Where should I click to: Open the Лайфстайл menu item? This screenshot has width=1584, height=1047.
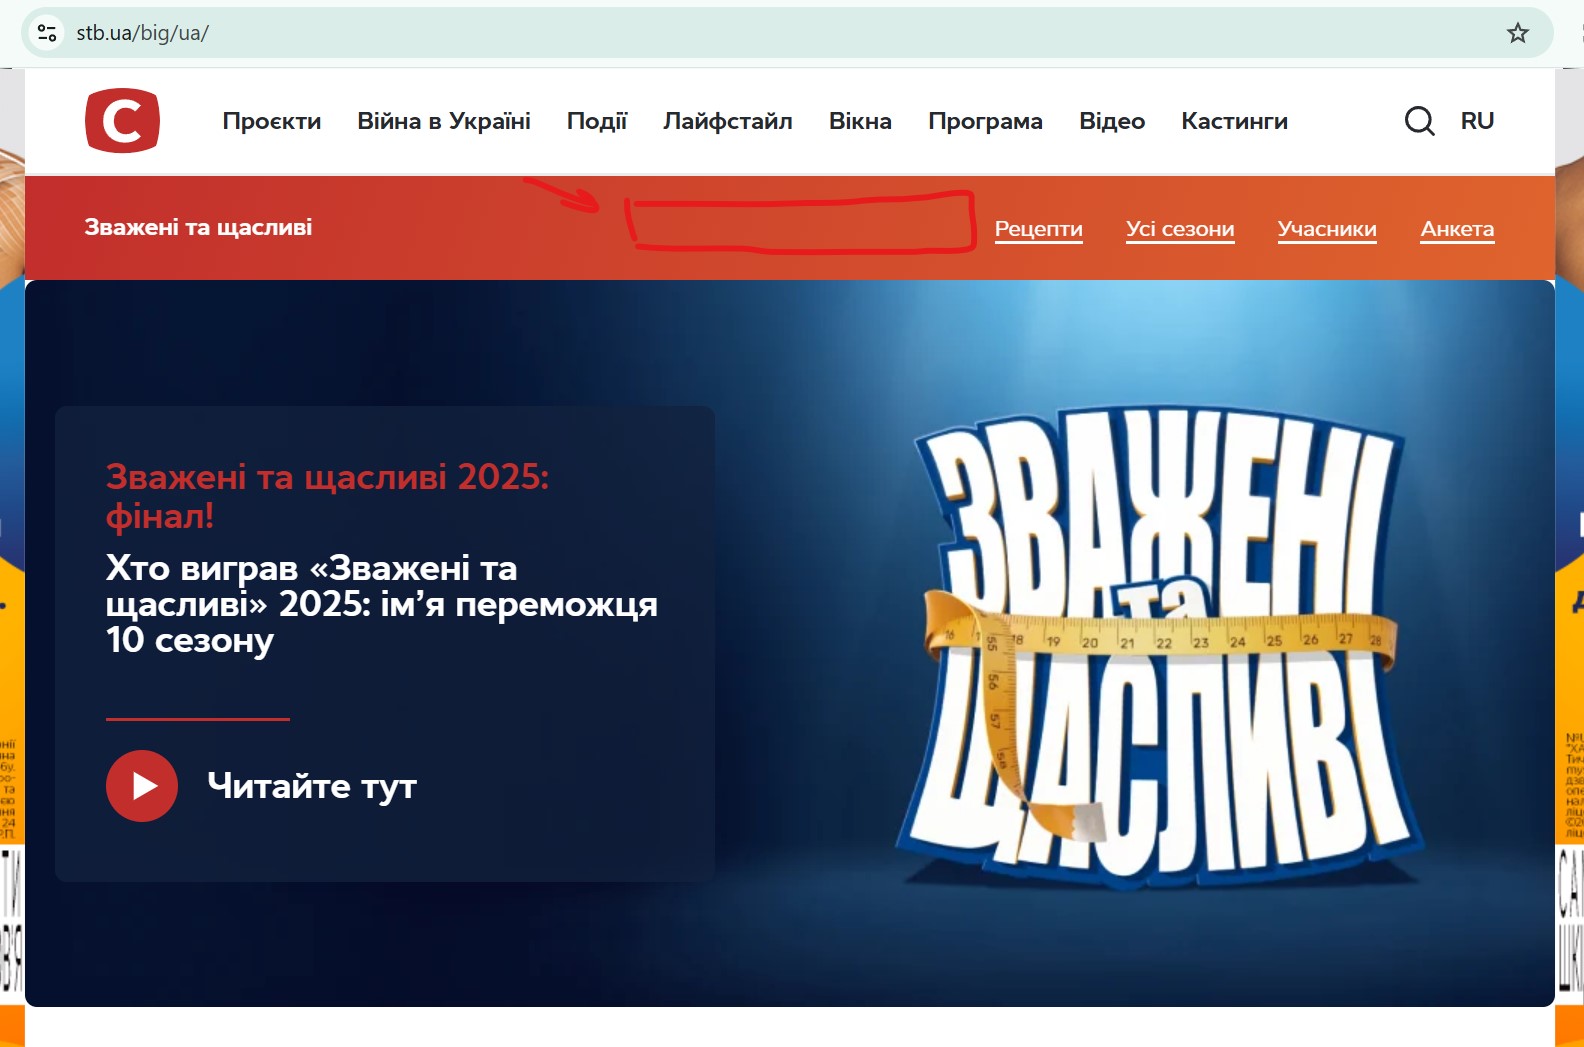(x=728, y=121)
